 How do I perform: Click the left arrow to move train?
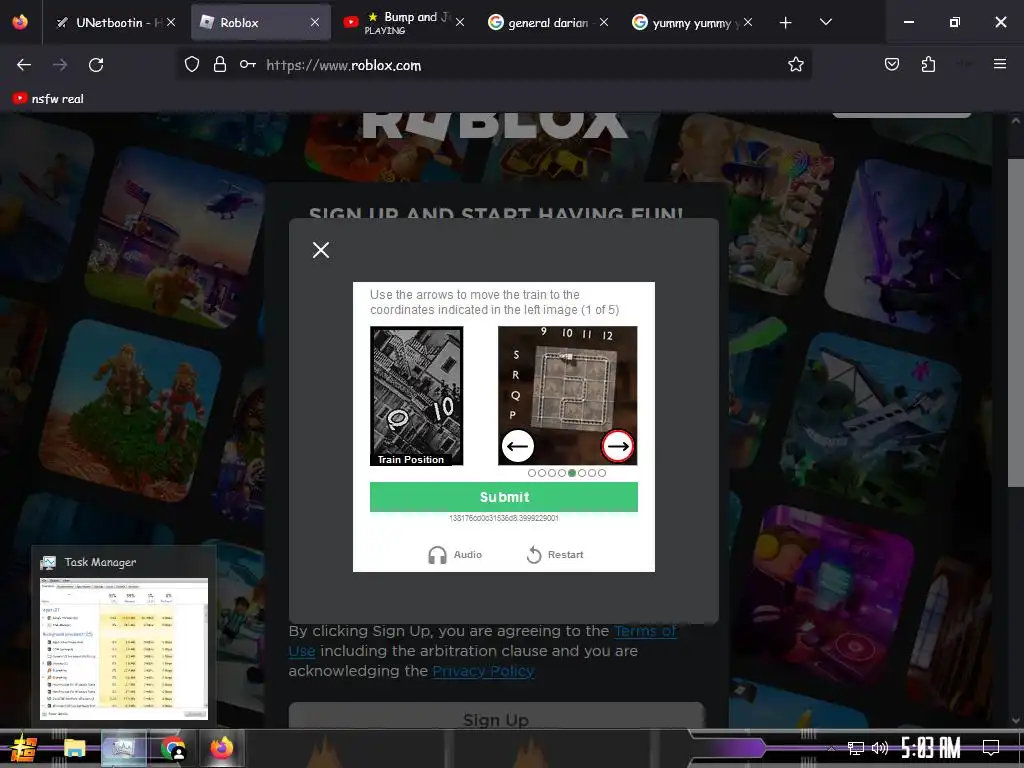[x=518, y=446]
